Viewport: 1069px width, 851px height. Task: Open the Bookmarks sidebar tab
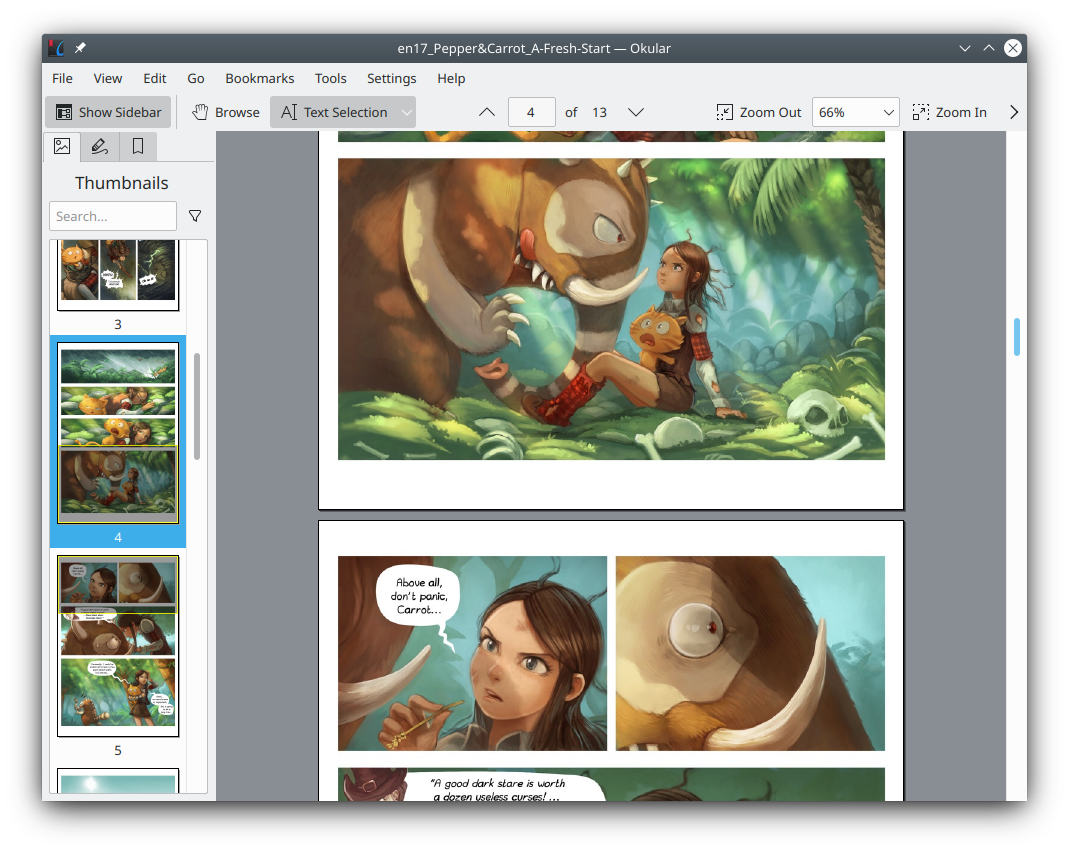(137, 146)
